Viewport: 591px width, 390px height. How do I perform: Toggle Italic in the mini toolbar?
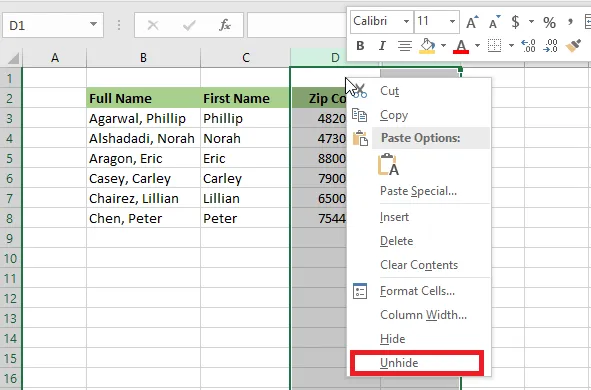point(382,46)
